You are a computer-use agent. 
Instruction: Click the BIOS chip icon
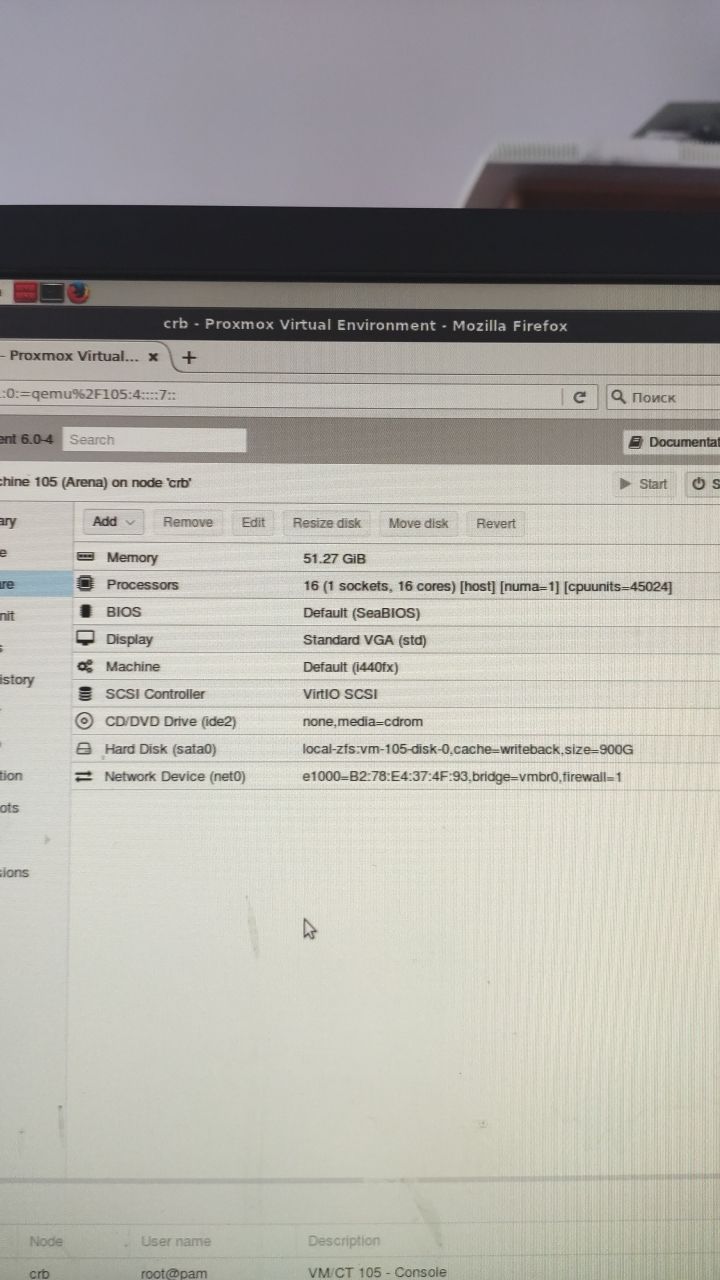pos(86,611)
